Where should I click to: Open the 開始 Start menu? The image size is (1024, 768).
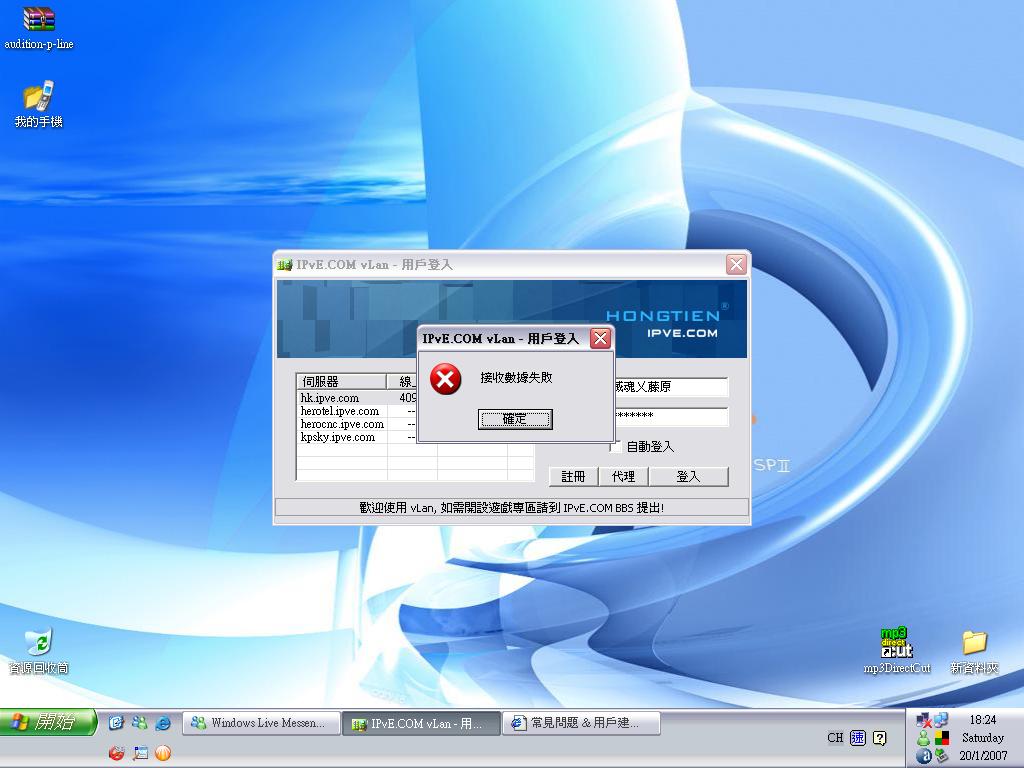[x=48, y=722]
